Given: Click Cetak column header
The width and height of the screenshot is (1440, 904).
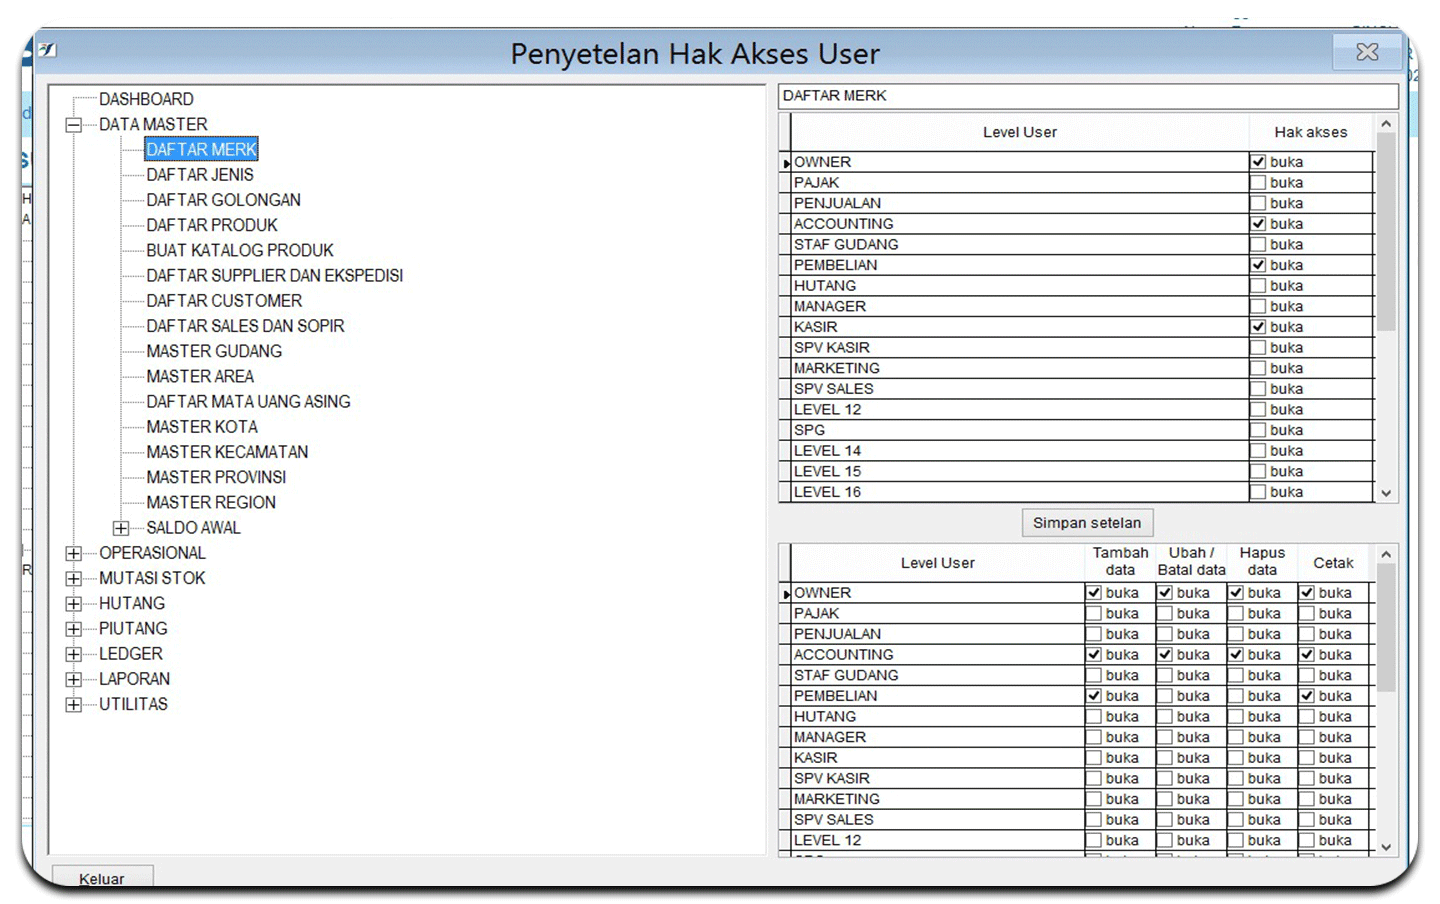Looking at the screenshot, I should pyautogui.click(x=1333, y=562).
